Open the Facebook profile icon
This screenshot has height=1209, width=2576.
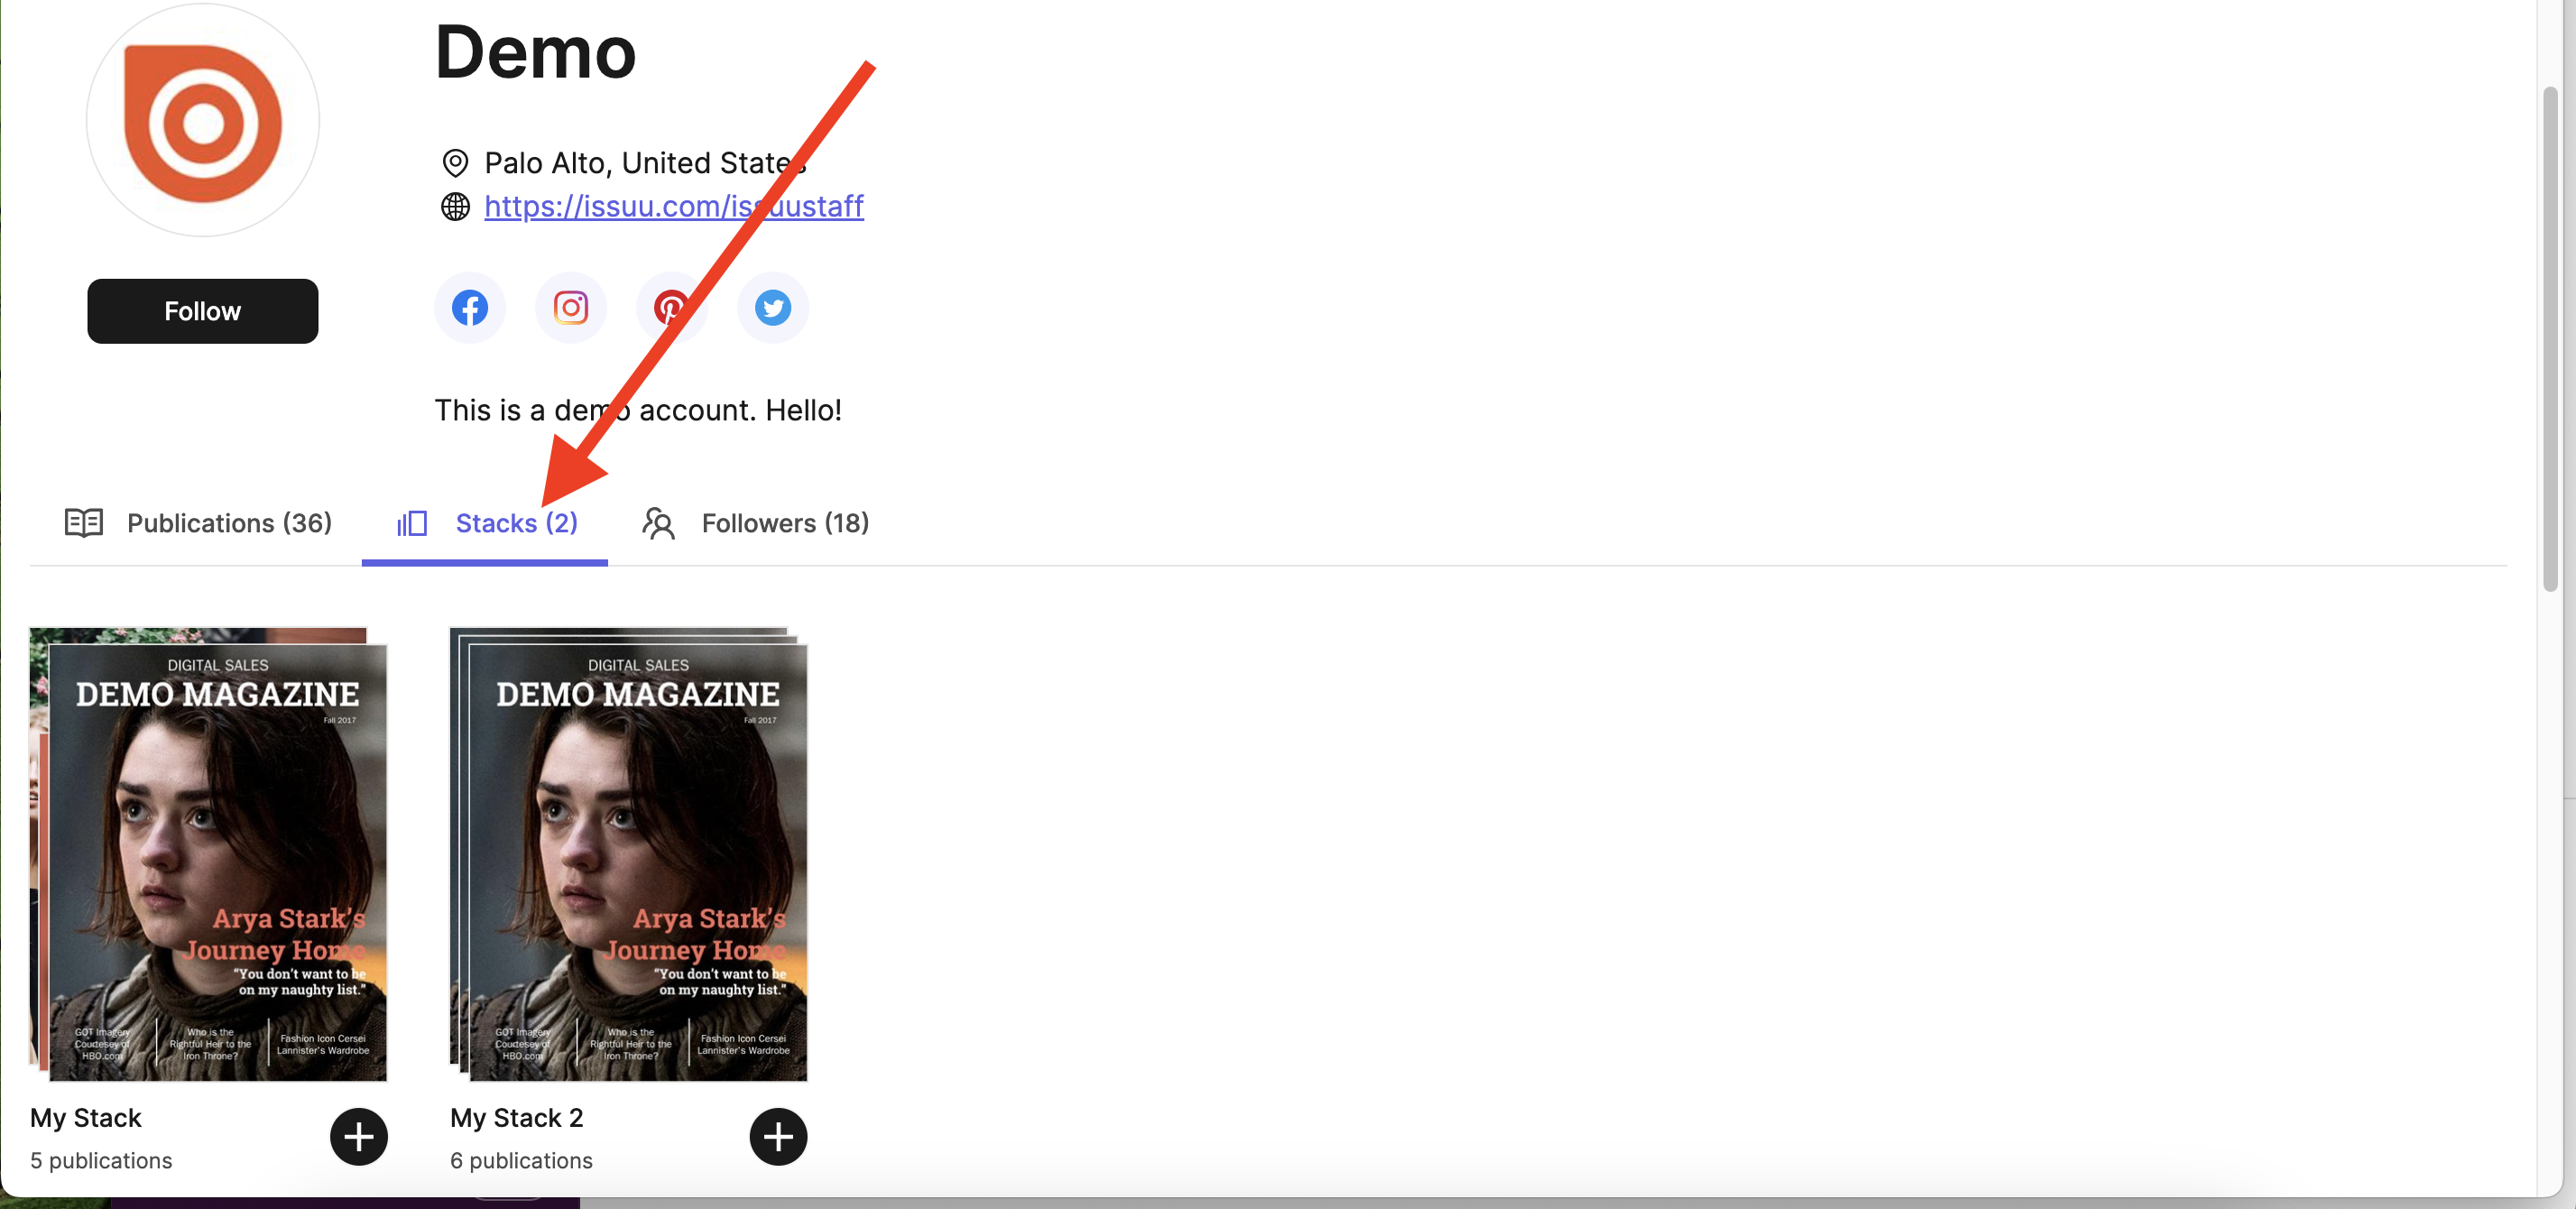(x=469, y=308)
